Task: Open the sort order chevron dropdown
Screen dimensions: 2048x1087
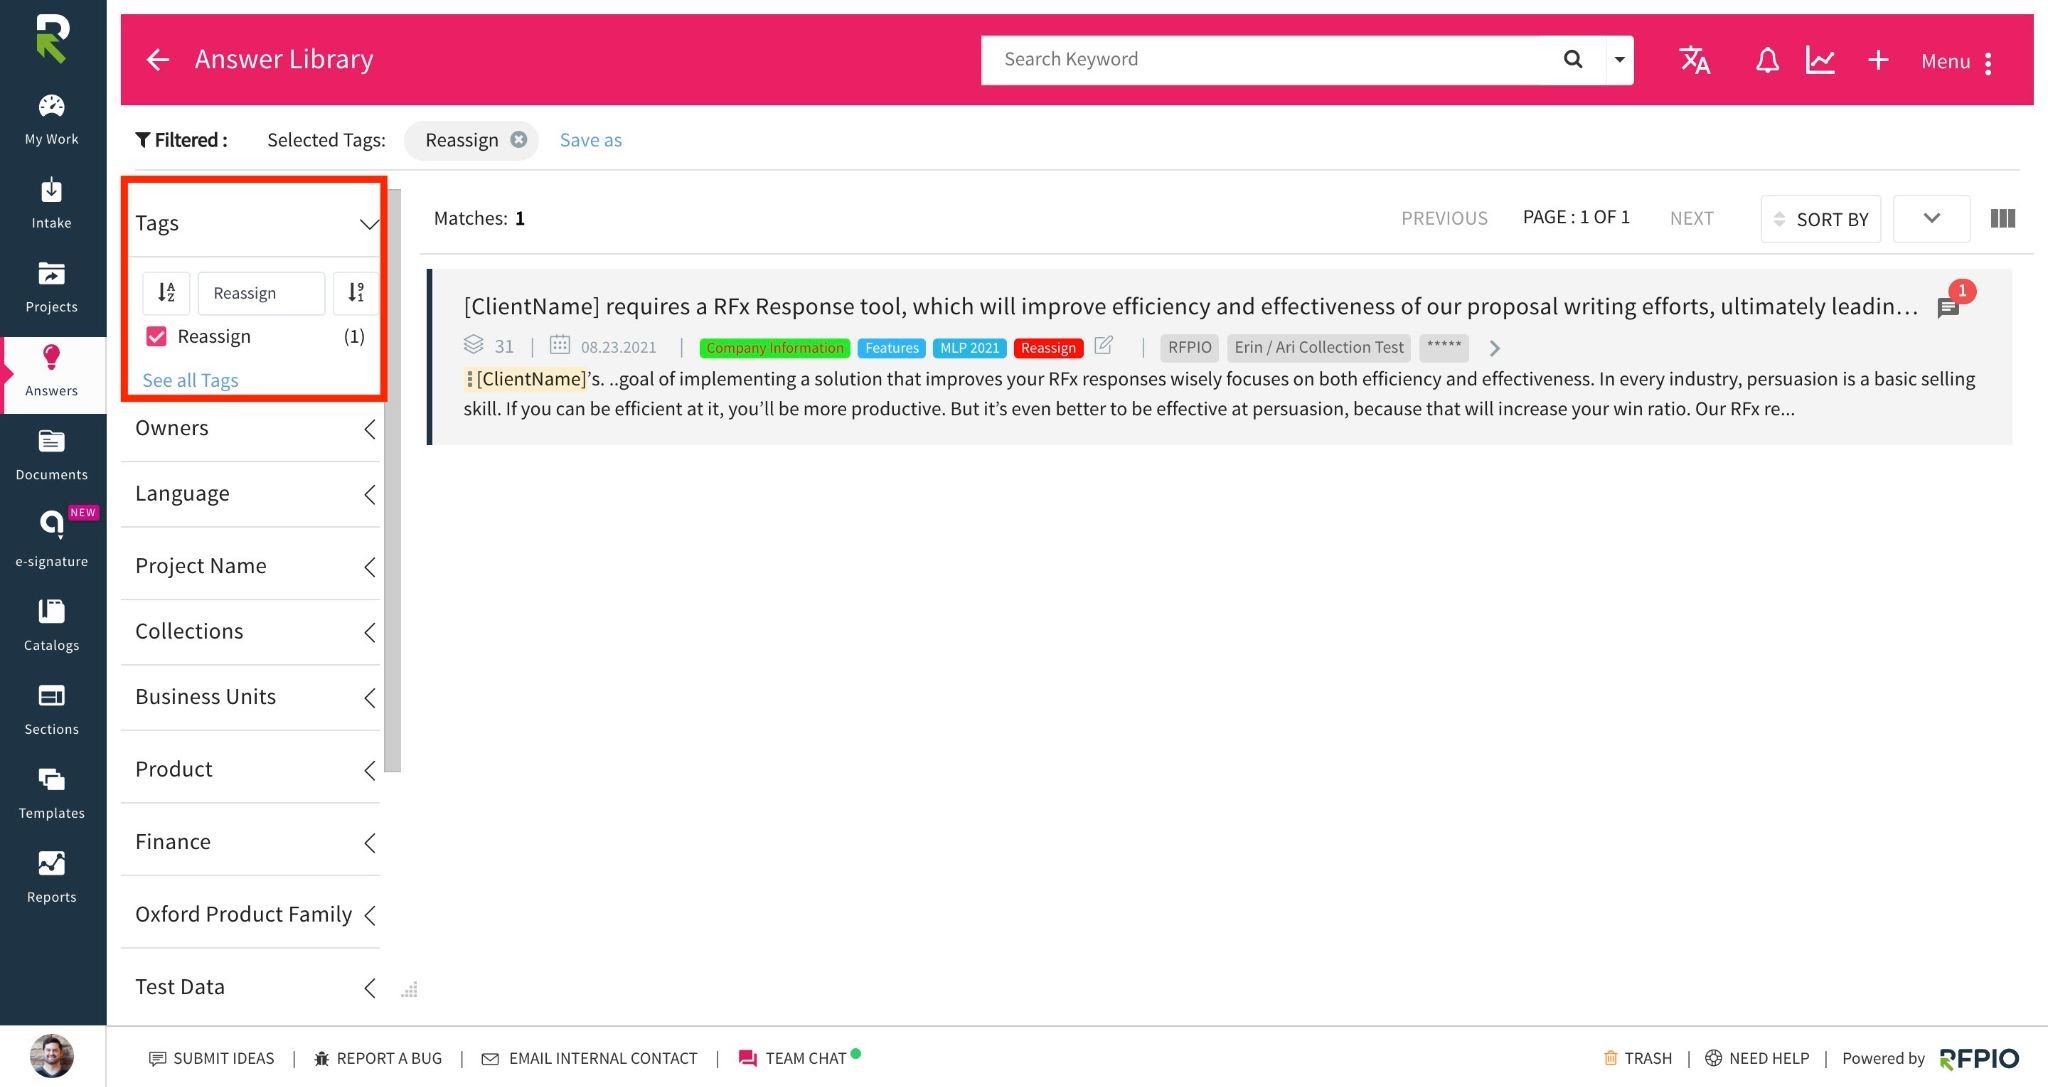Action: (x=1931, y=218)
